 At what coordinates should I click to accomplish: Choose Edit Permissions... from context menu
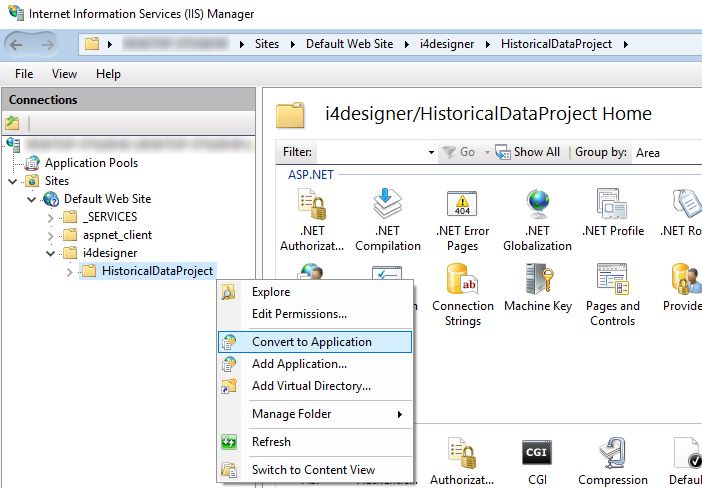point(315,314)
